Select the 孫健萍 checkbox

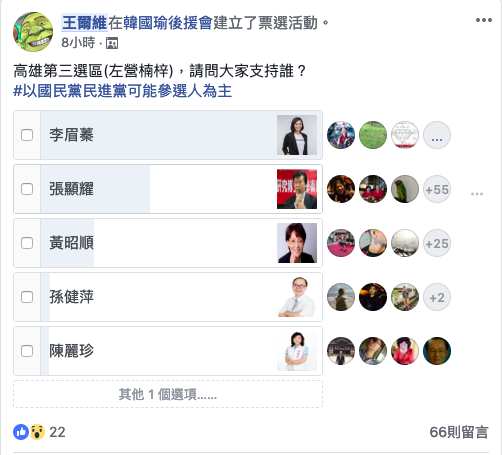click(27, 297)
